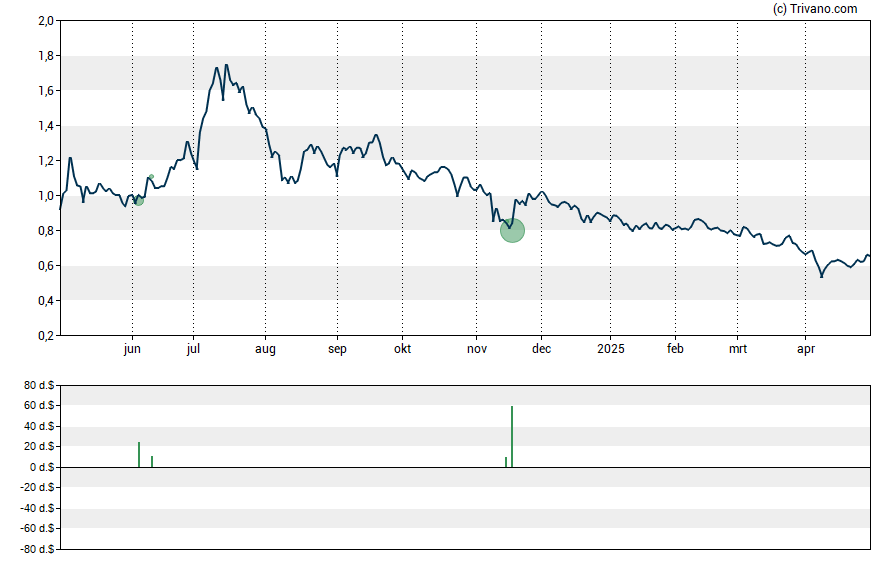
Task: Click the '-60 d.$' volume axis label
Action: tap(37, 528)
